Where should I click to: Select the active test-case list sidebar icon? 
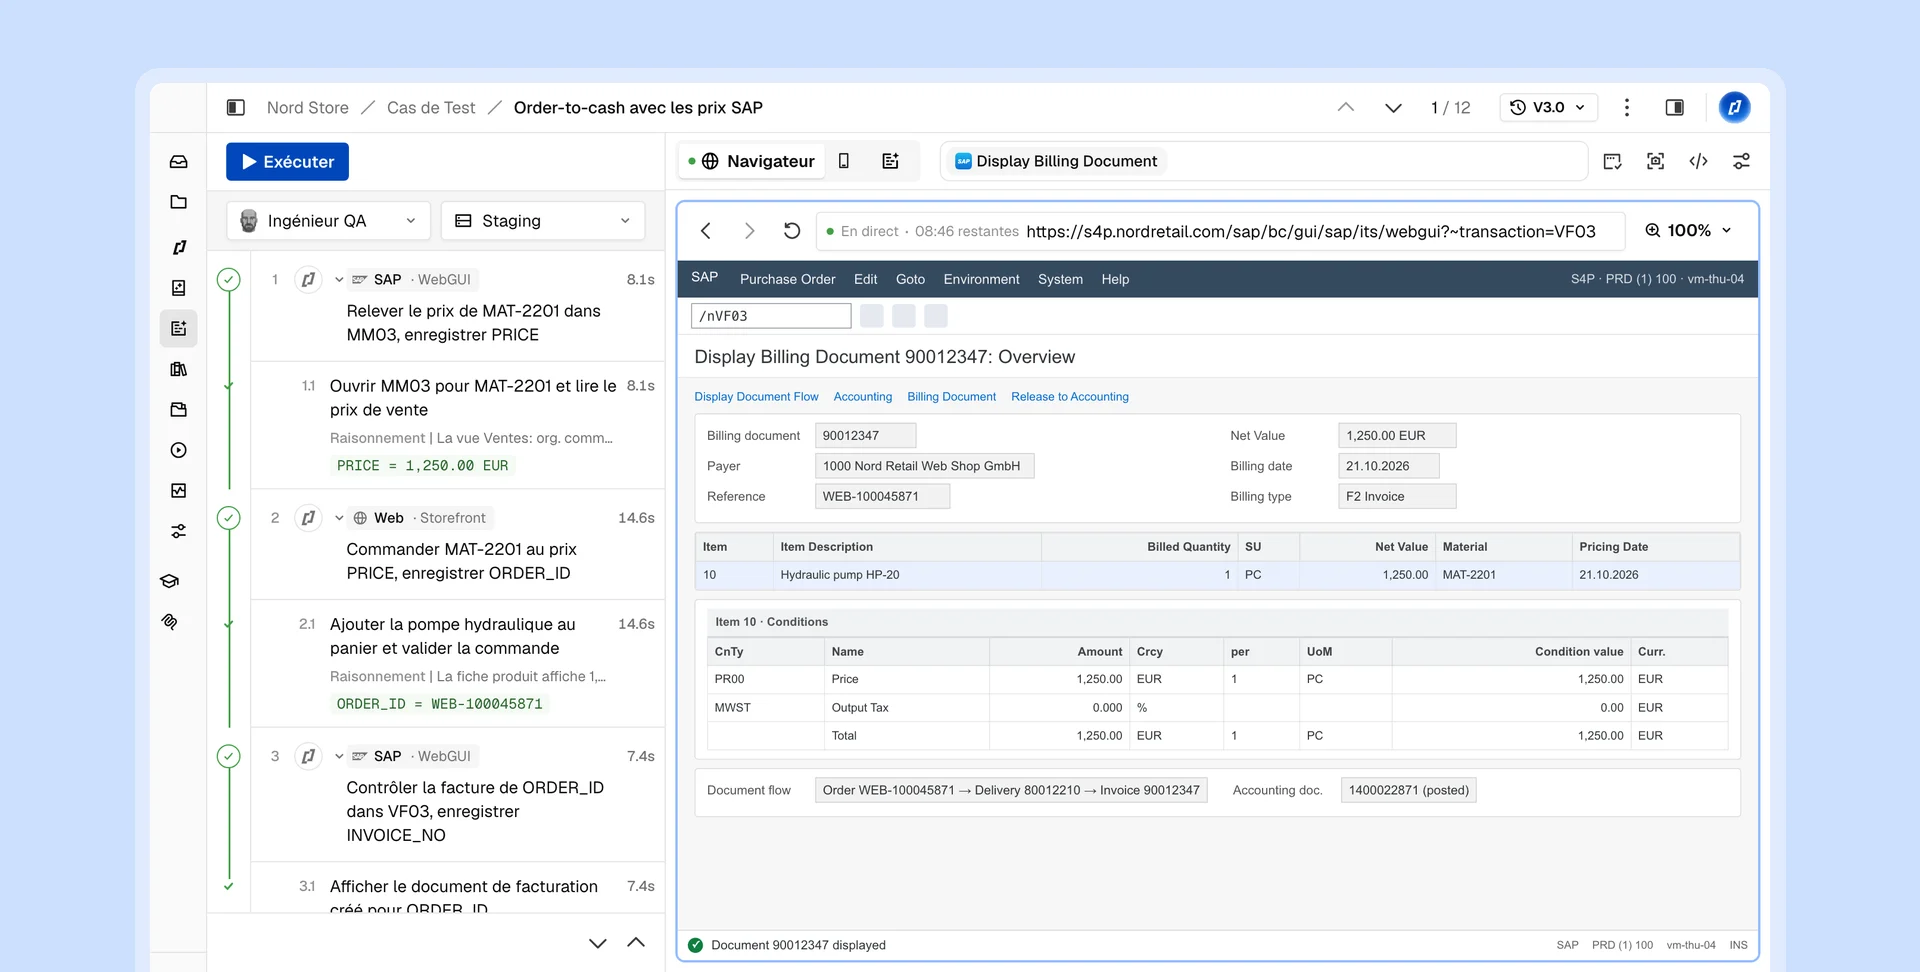[x=178, y=328]
